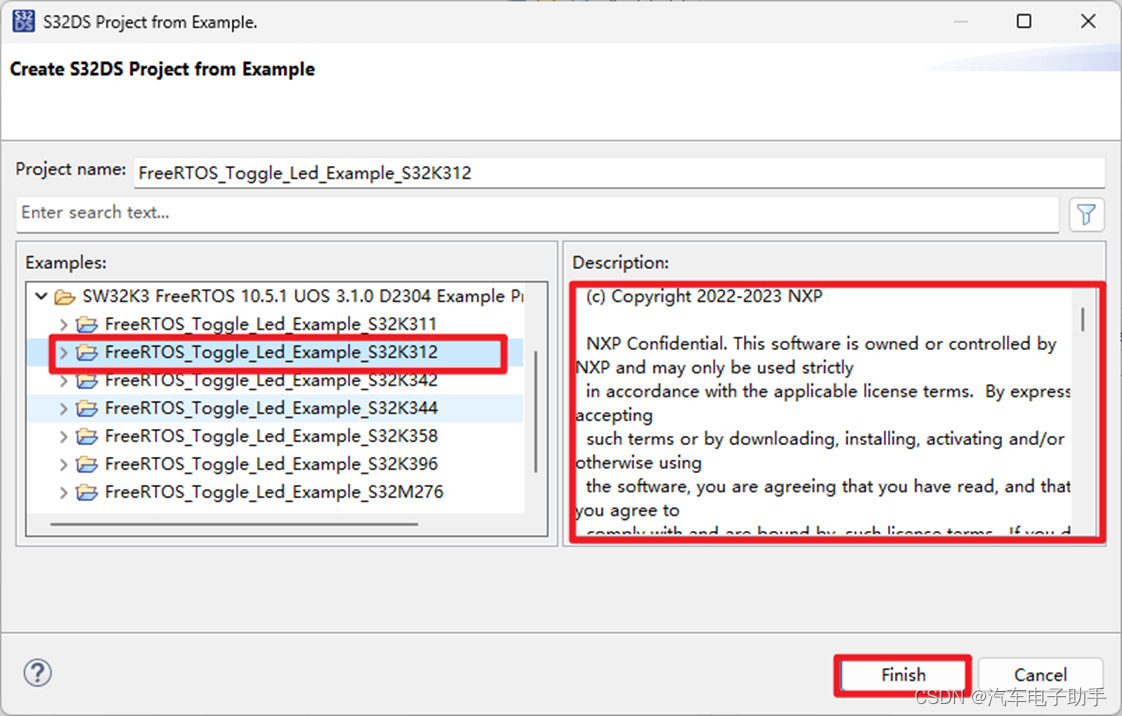1122x716 pixels.
Task: Click the '(c) Copyright 2022-2023 NXP' description line
Action: [x=704, y=296]
